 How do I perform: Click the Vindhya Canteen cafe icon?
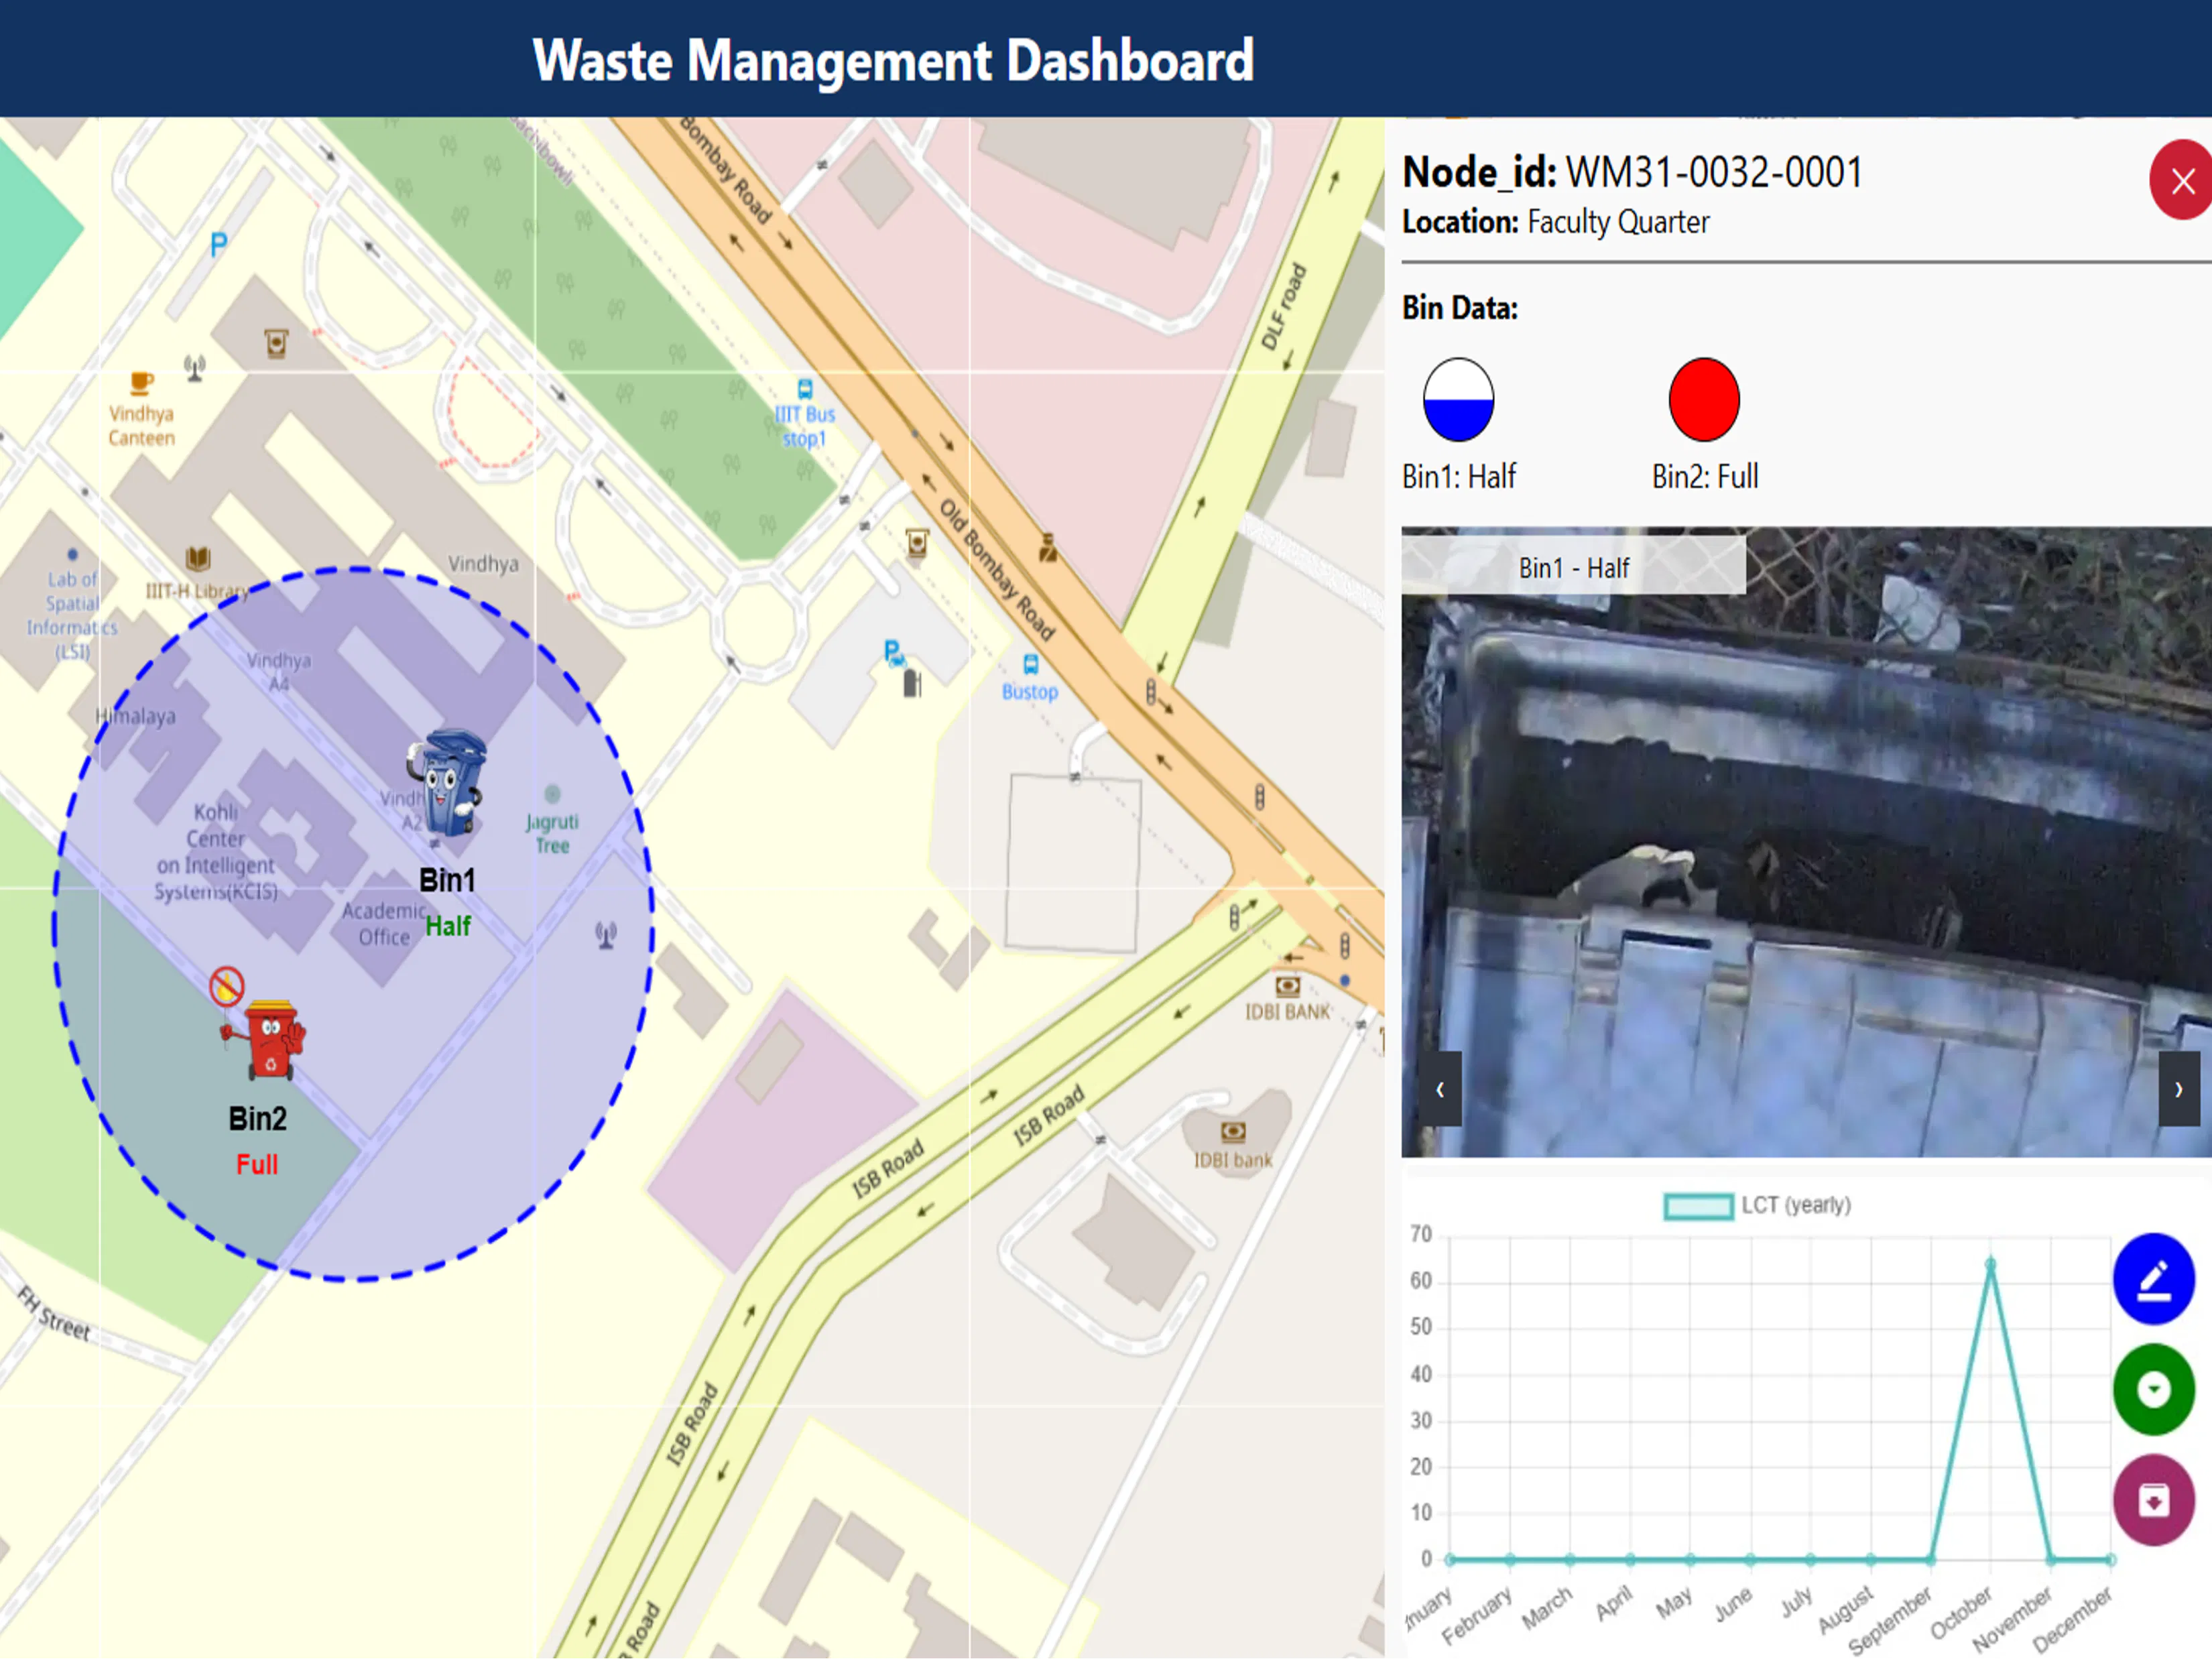[x=141, y=383]
